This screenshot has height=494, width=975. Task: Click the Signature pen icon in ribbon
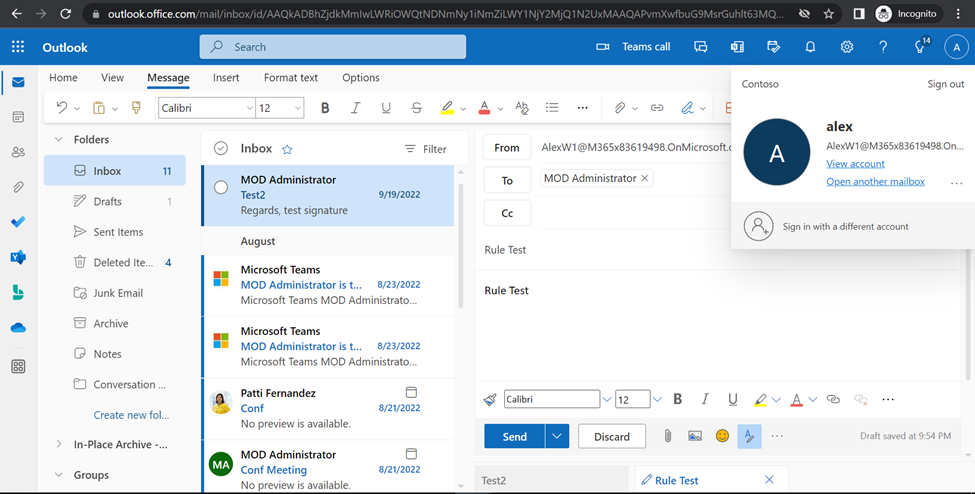687,108
